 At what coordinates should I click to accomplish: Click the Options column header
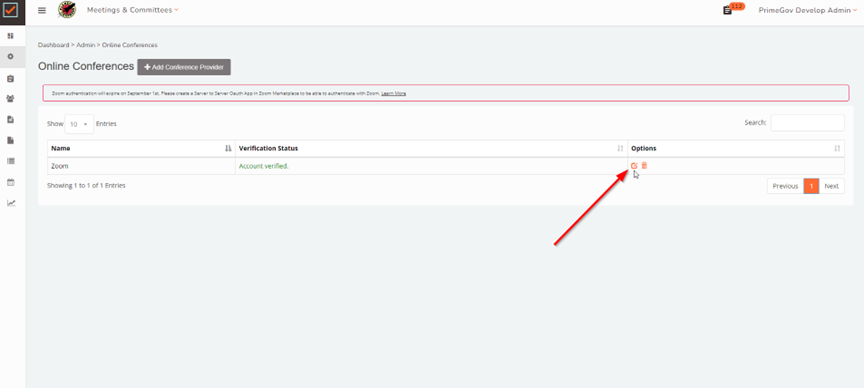coord(736,149)
